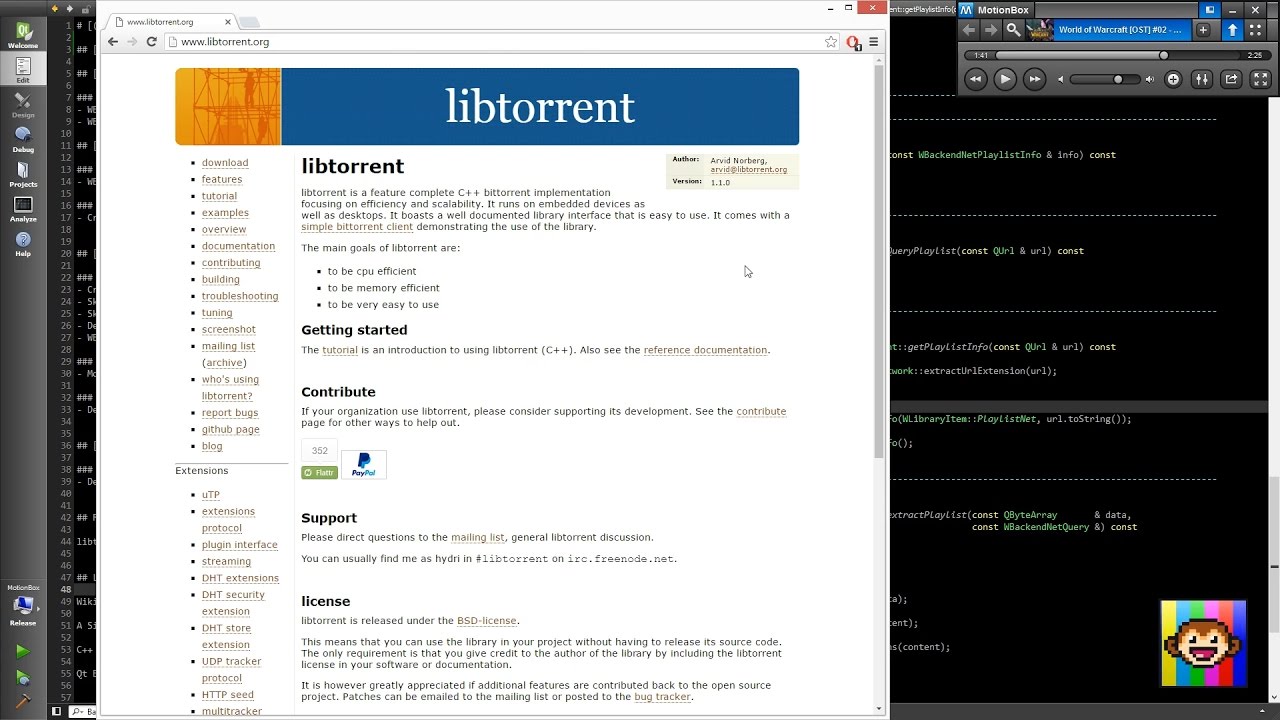The width and height of the screenshot is (1280, 720).
Task: Open the examples sidebar link
Action: coord(225,213)
